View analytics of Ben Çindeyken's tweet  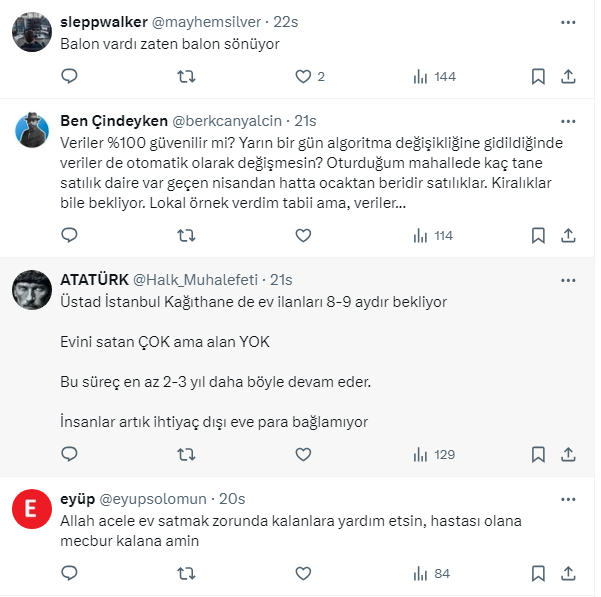coord(432,235)
